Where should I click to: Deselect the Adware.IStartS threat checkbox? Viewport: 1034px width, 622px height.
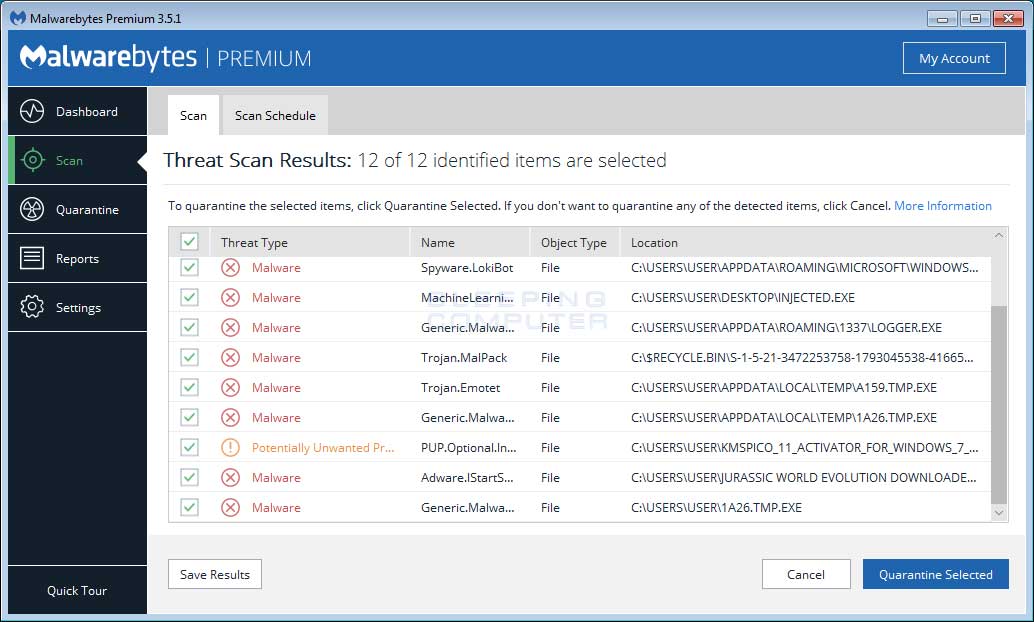point(189,477)
